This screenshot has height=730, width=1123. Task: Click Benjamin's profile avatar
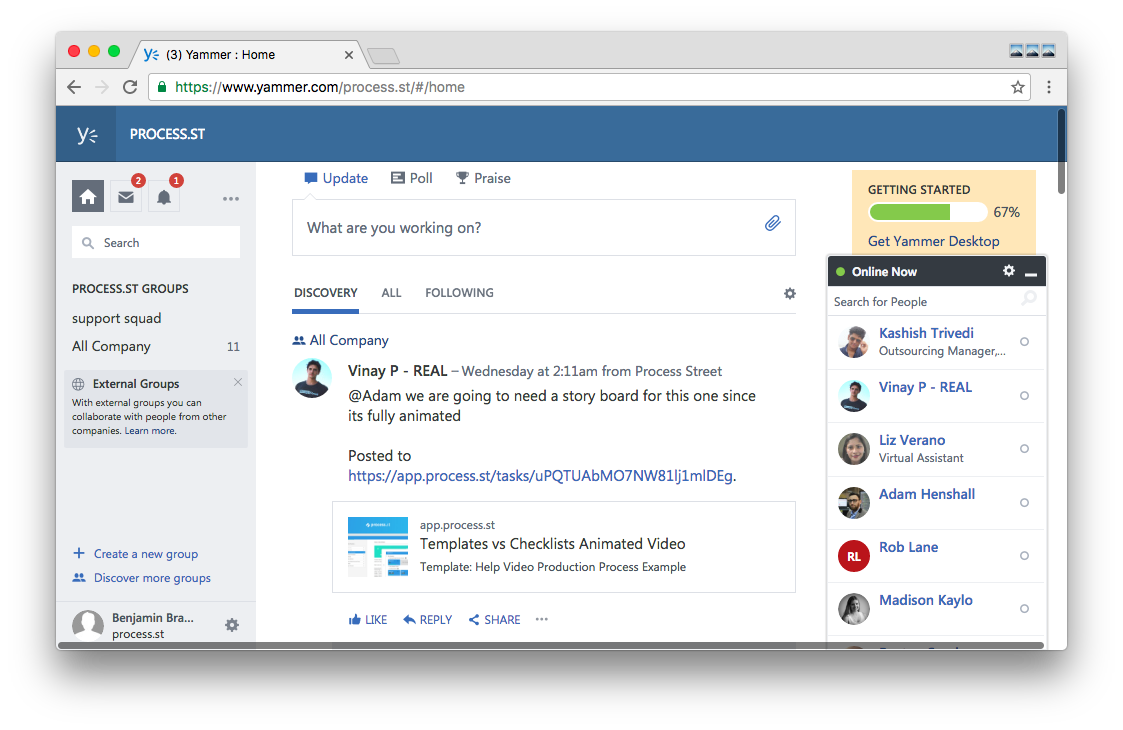[x=88, y=625]
